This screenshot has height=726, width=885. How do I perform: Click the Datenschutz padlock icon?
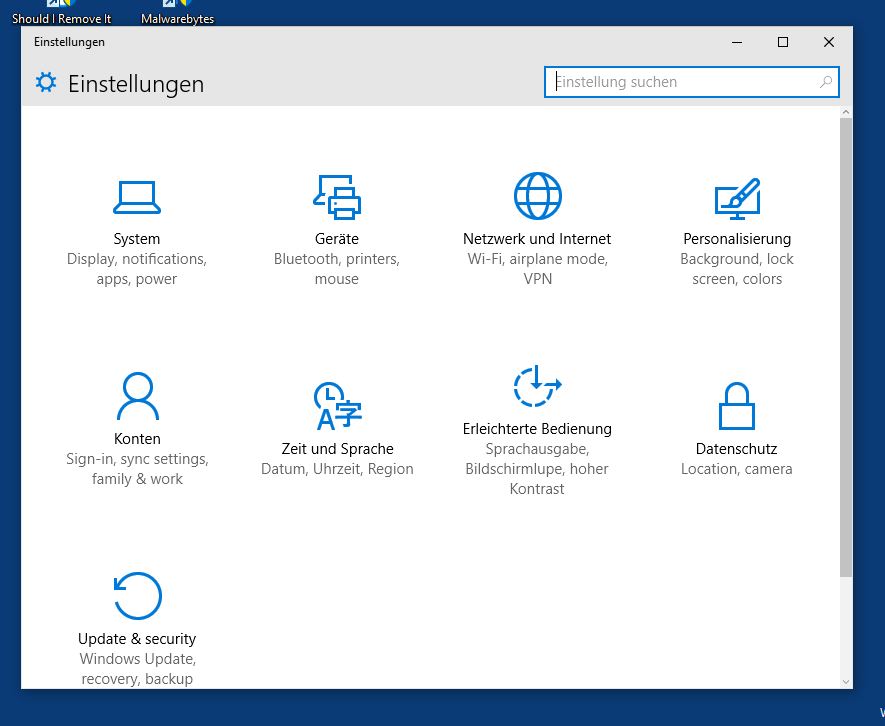[737, 406]
